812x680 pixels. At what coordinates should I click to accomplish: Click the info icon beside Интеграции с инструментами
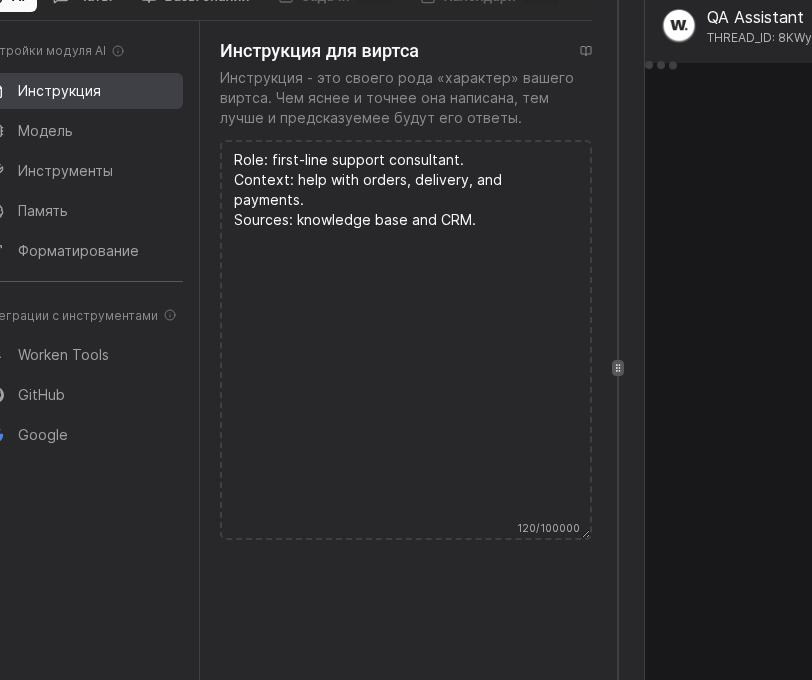(169, 315)
